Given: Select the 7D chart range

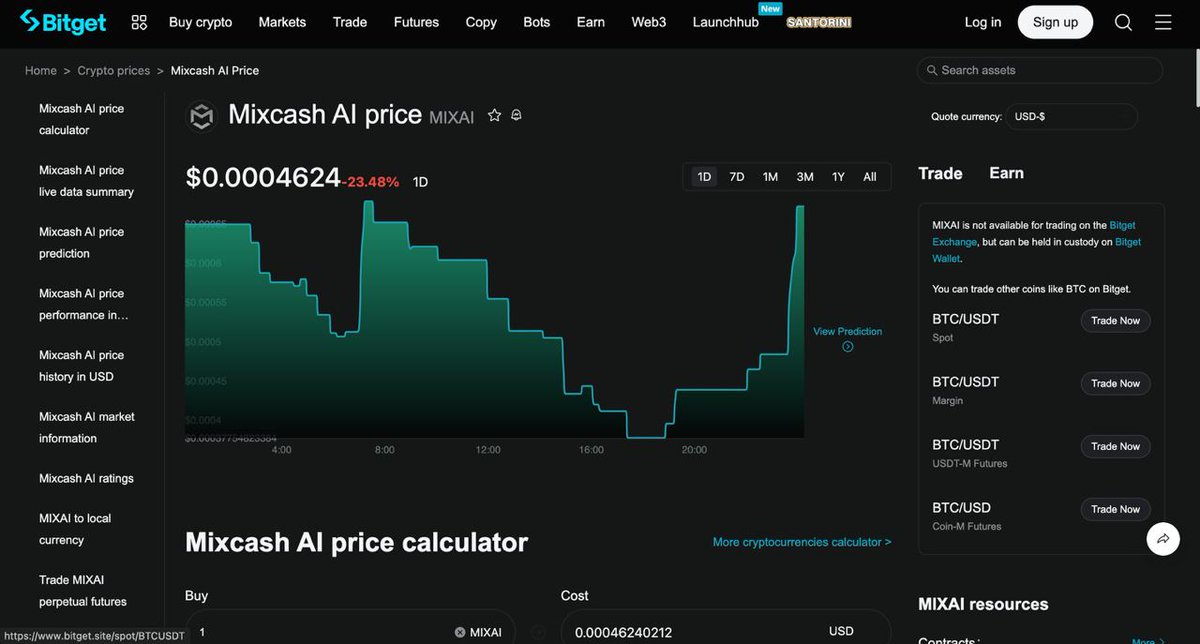Looking at the screenshot, I should (737, 177).
